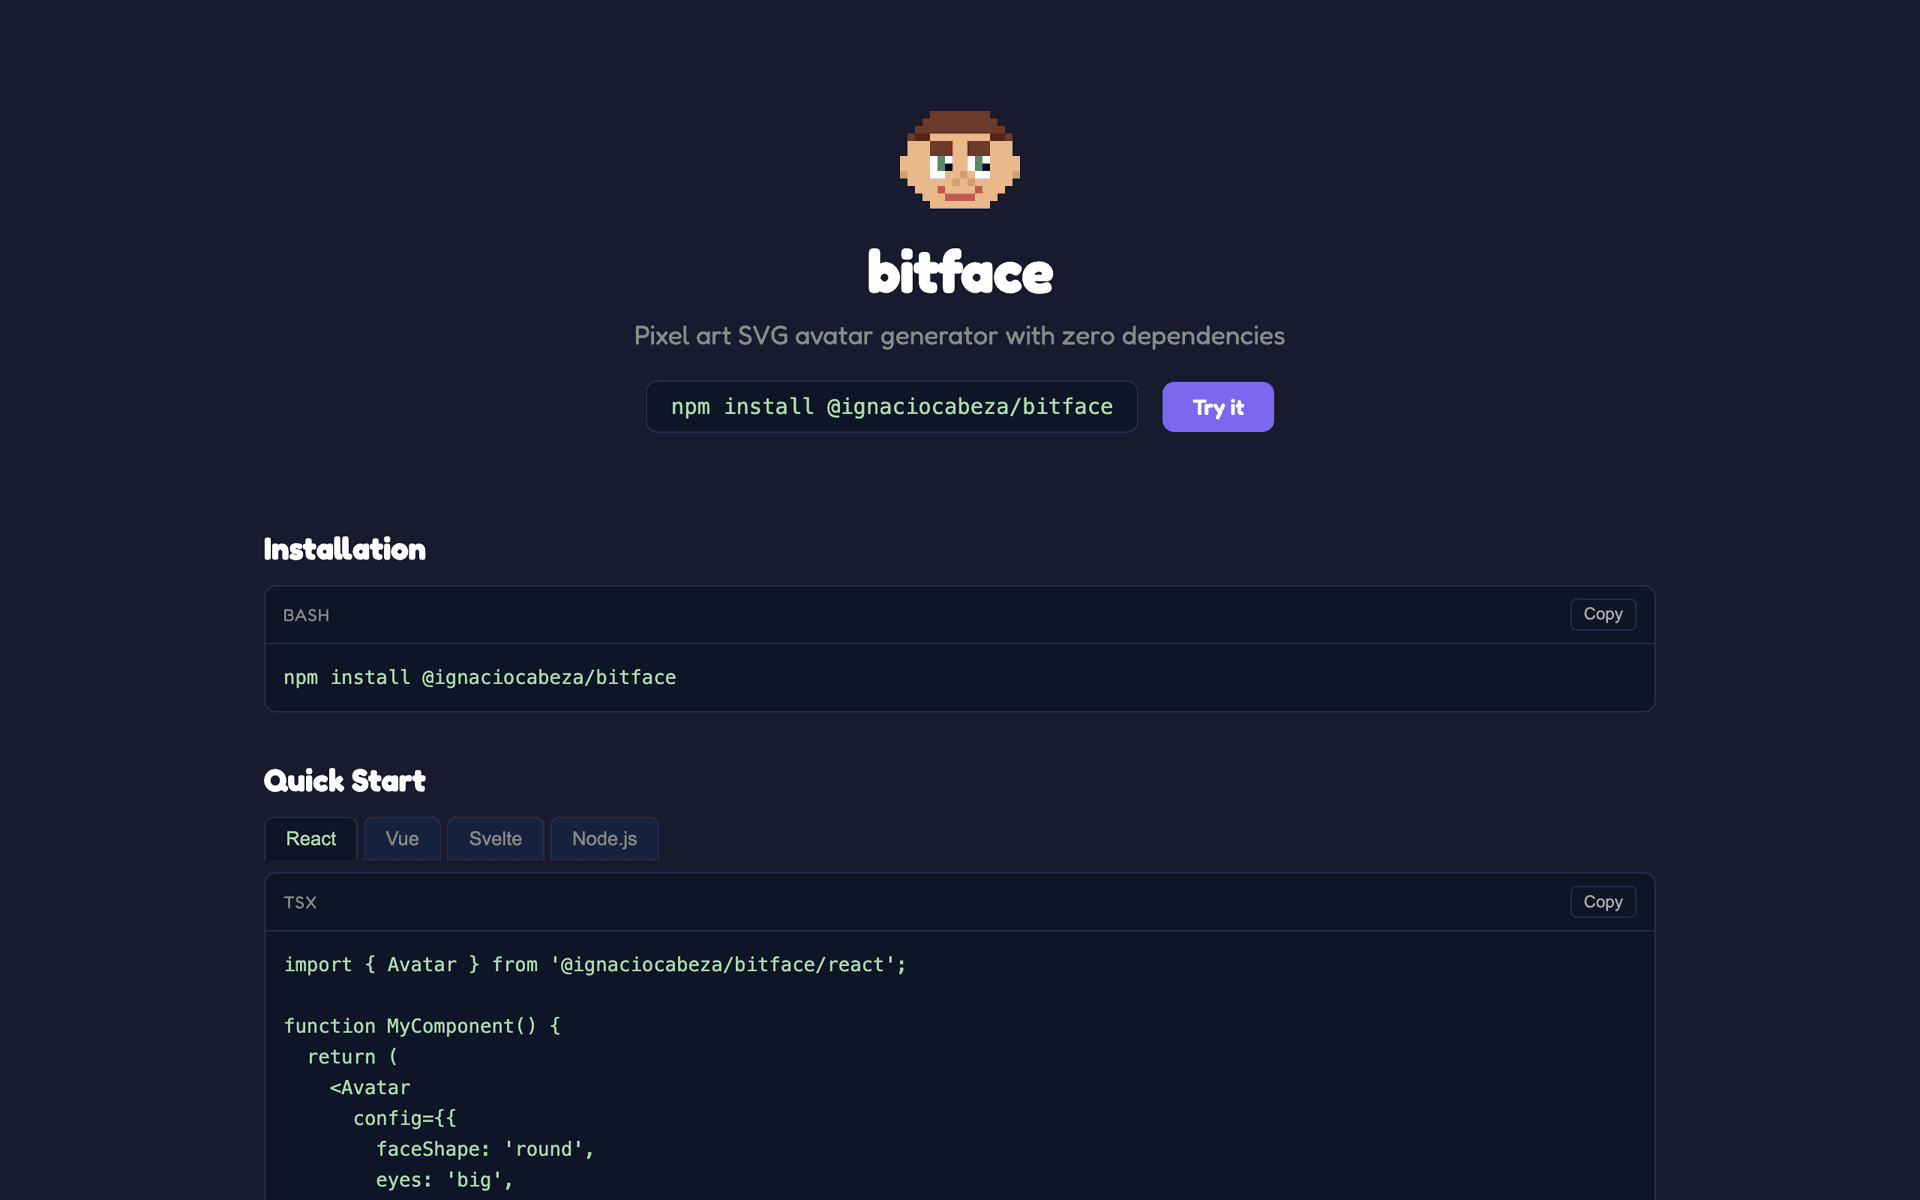Switch to the Vue tab
The width and height of the screenshot is (1920, 1200).
402,838
